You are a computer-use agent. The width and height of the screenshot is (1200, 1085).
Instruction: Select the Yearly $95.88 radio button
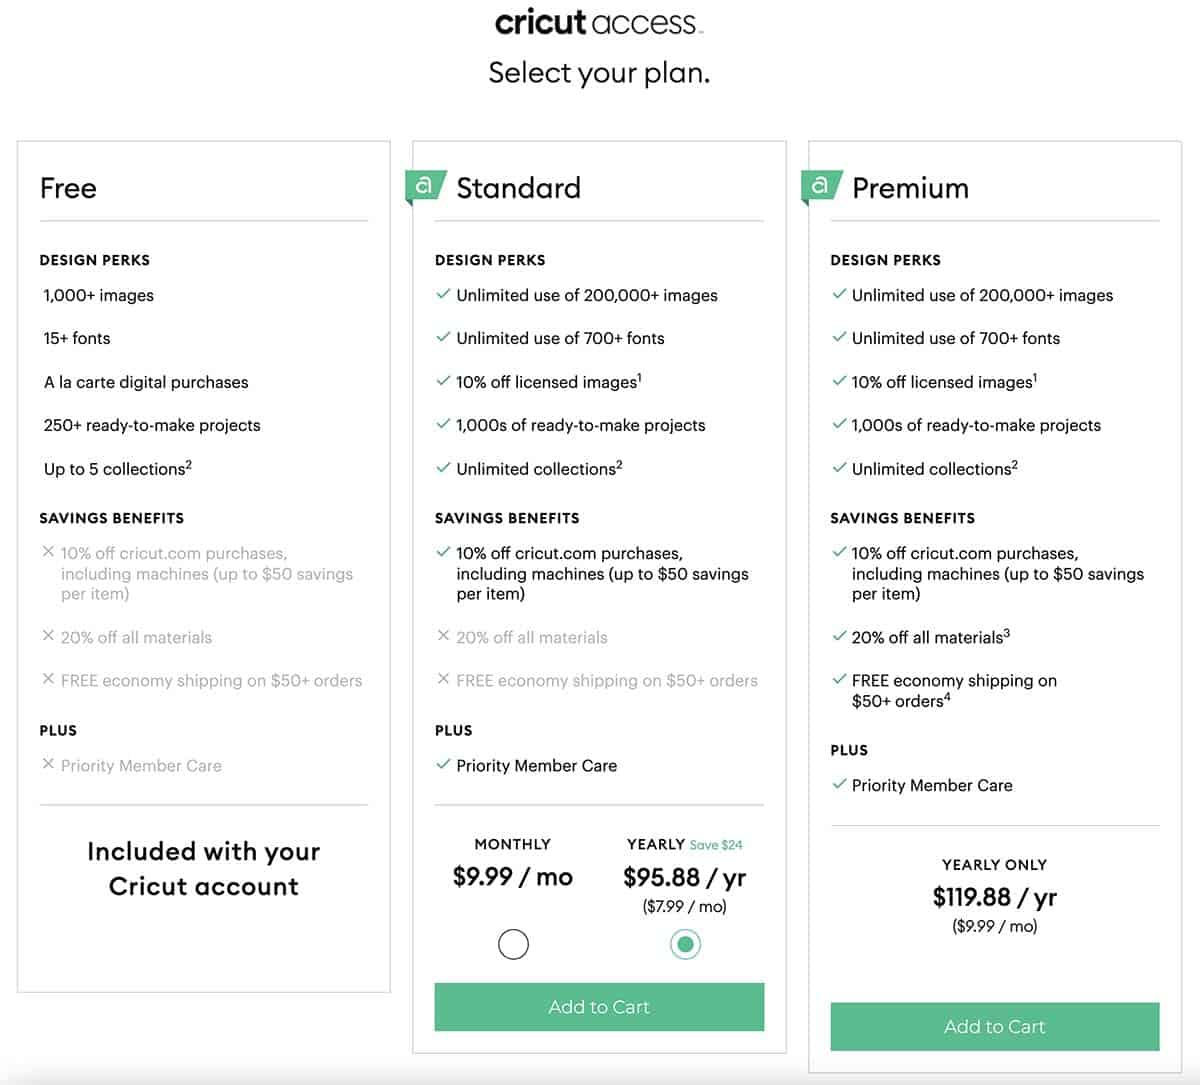(x=685, y=944)
